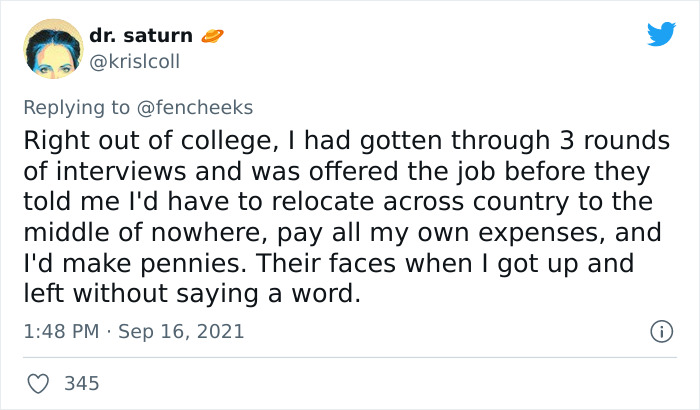700x410 pixels.
Task: Click the 345 likes count
Action: tap(81, 383)
